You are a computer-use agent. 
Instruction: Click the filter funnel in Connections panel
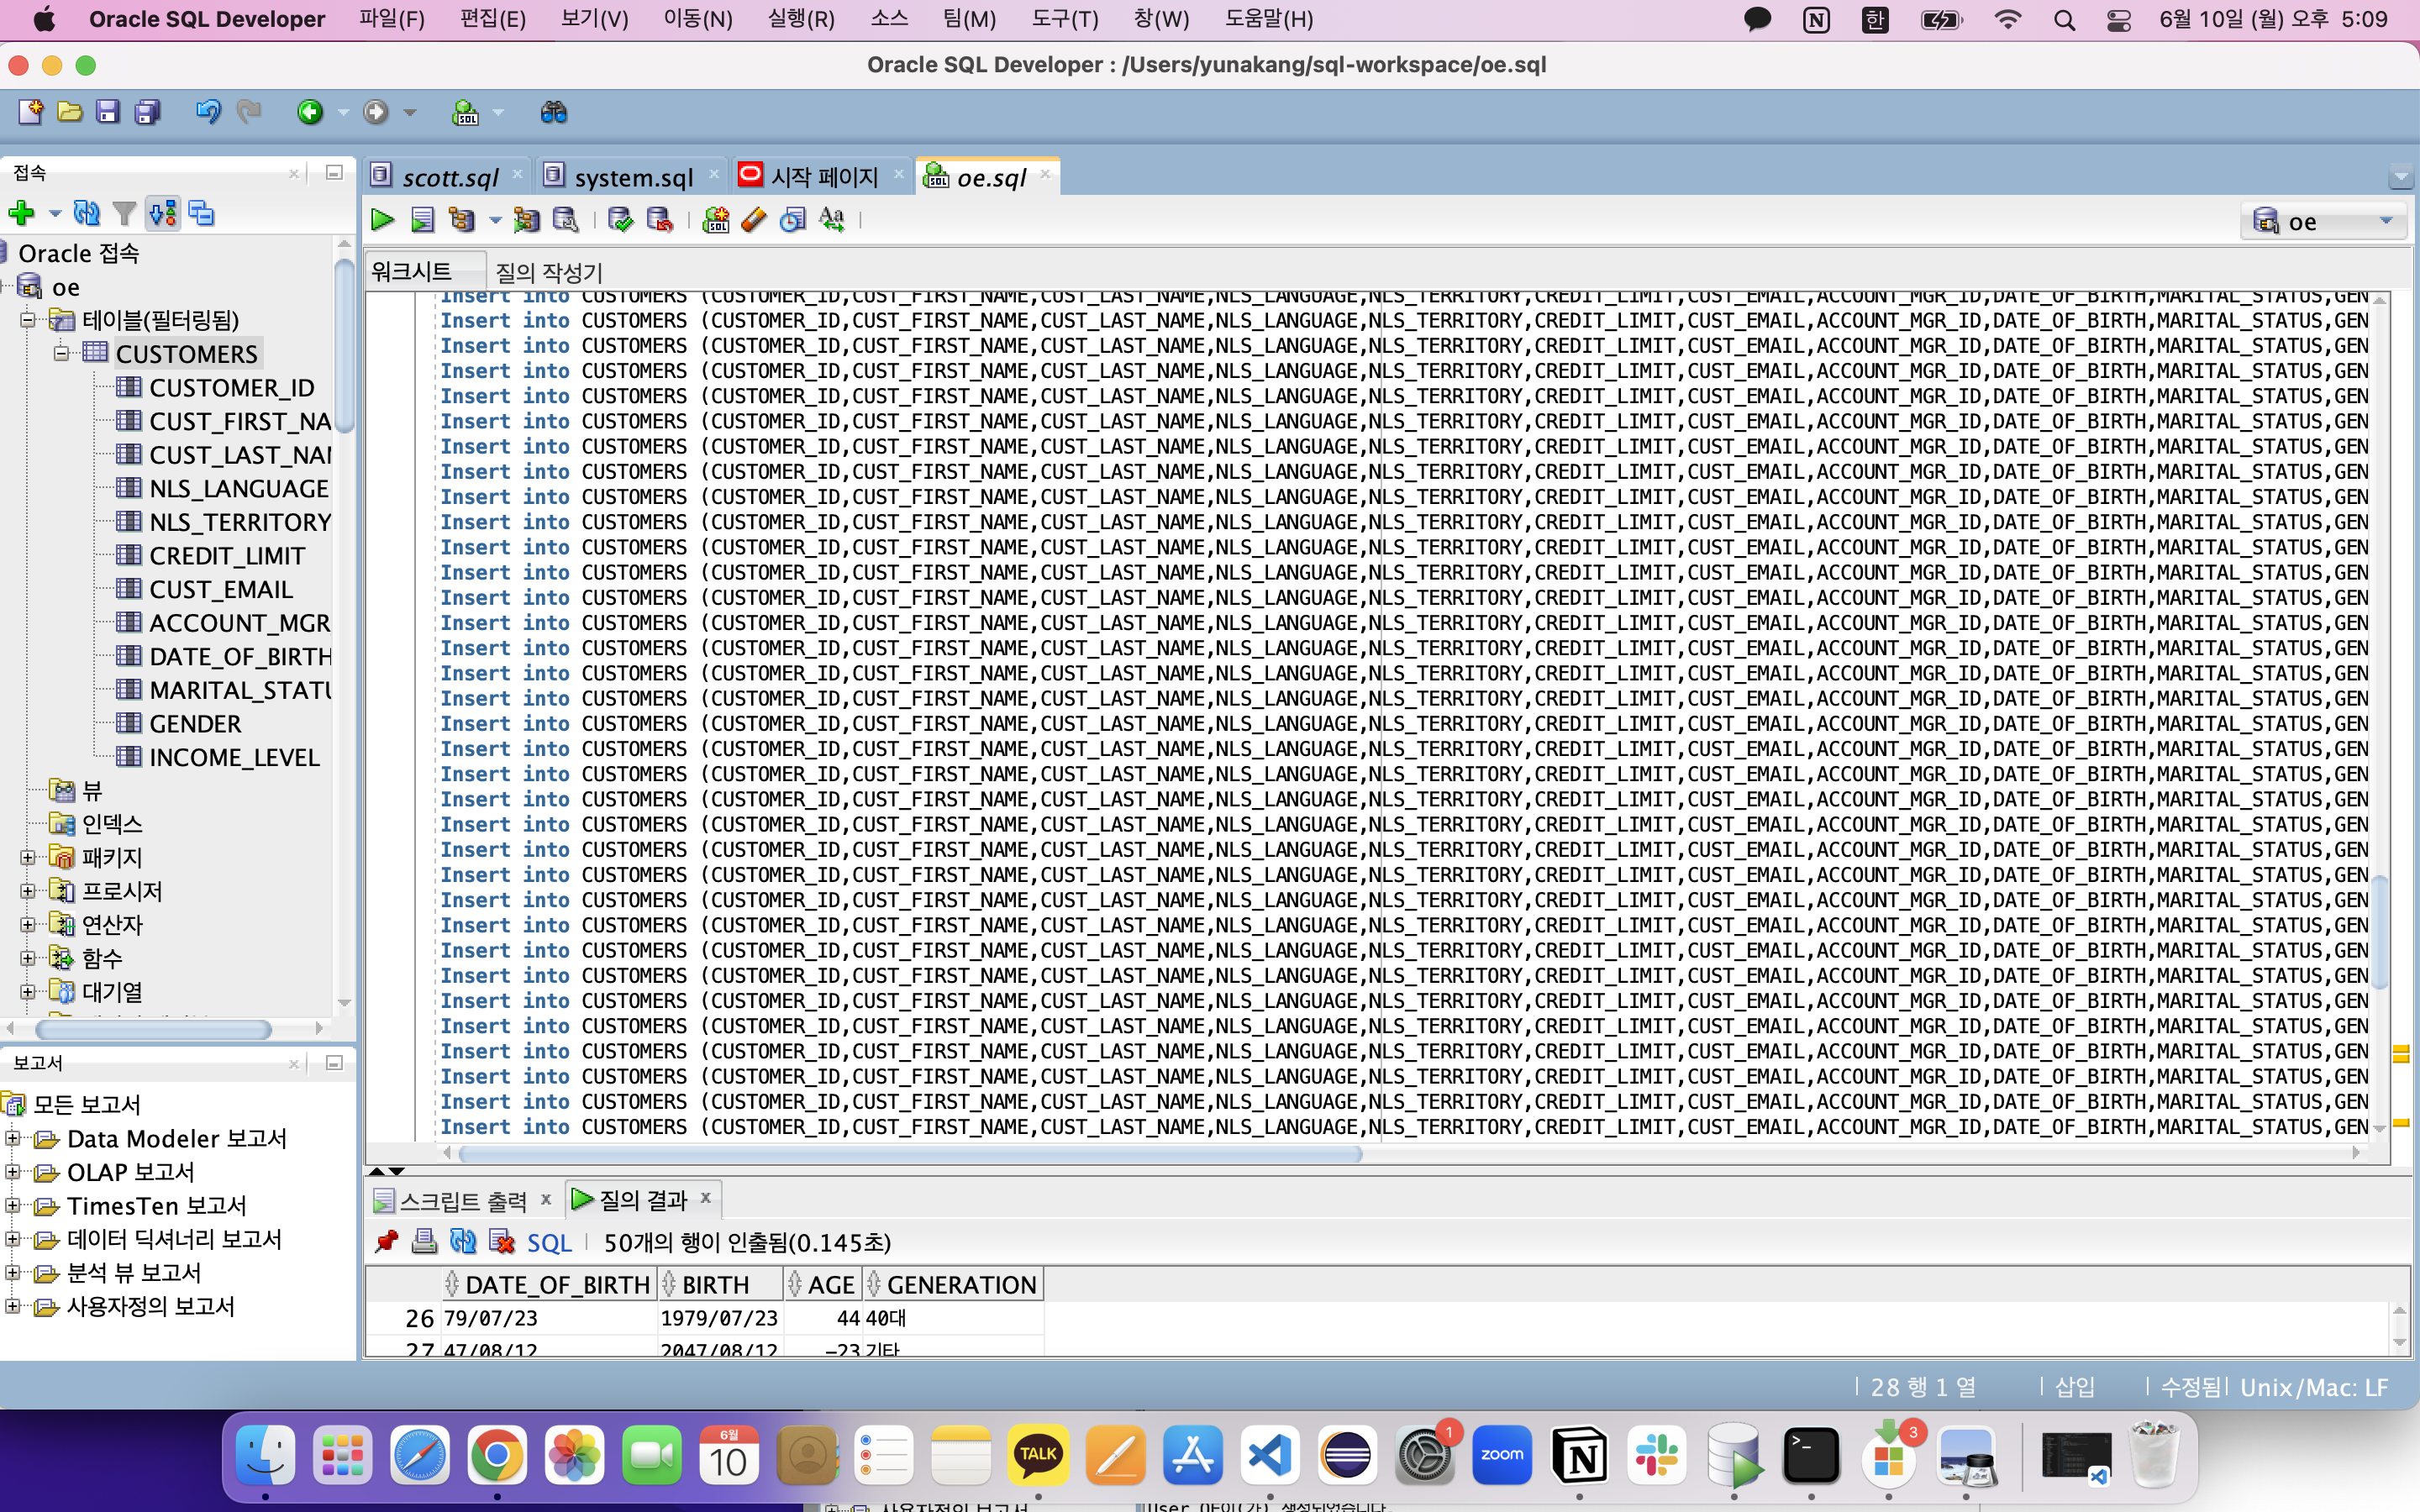[124, 213]
